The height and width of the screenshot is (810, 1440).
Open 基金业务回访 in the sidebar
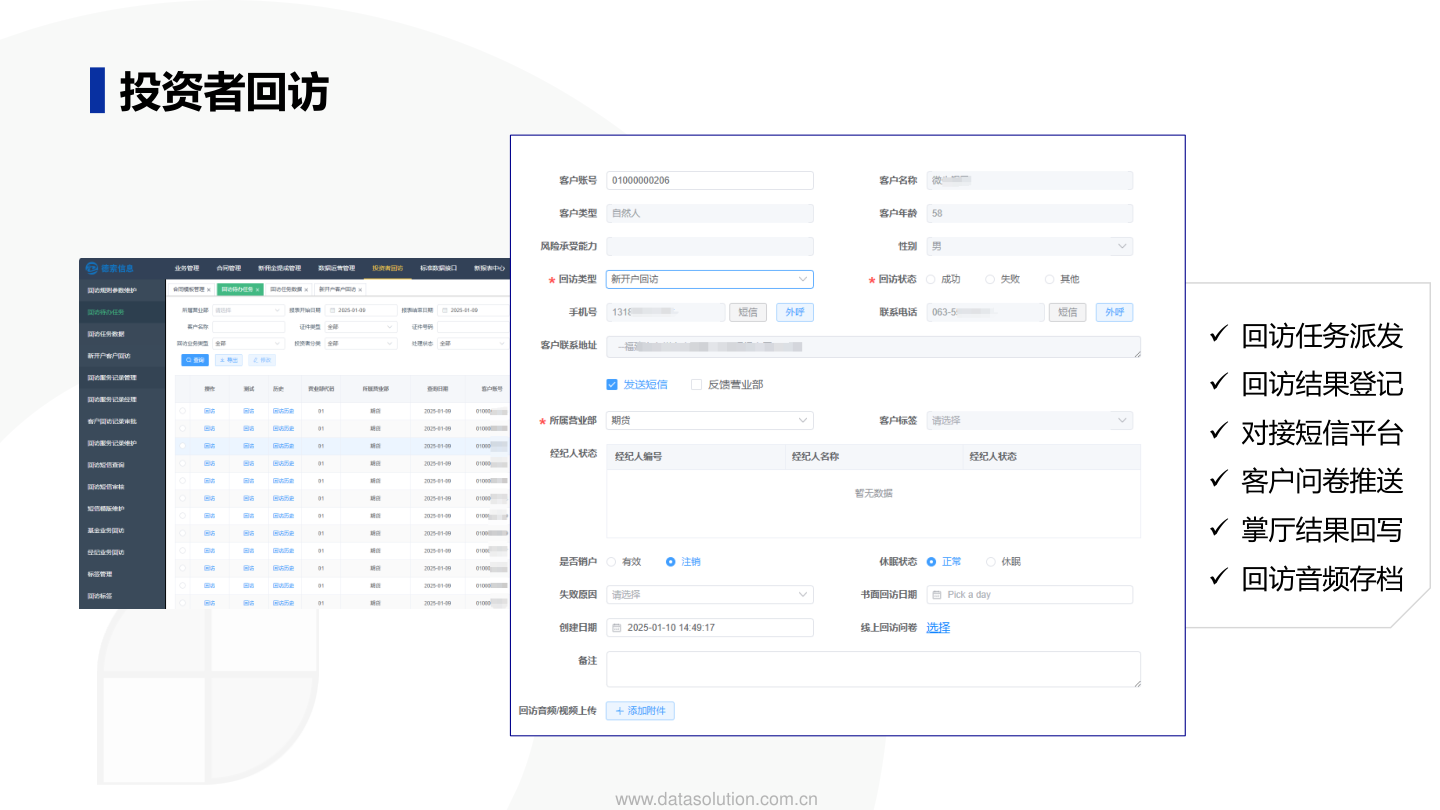122,531
